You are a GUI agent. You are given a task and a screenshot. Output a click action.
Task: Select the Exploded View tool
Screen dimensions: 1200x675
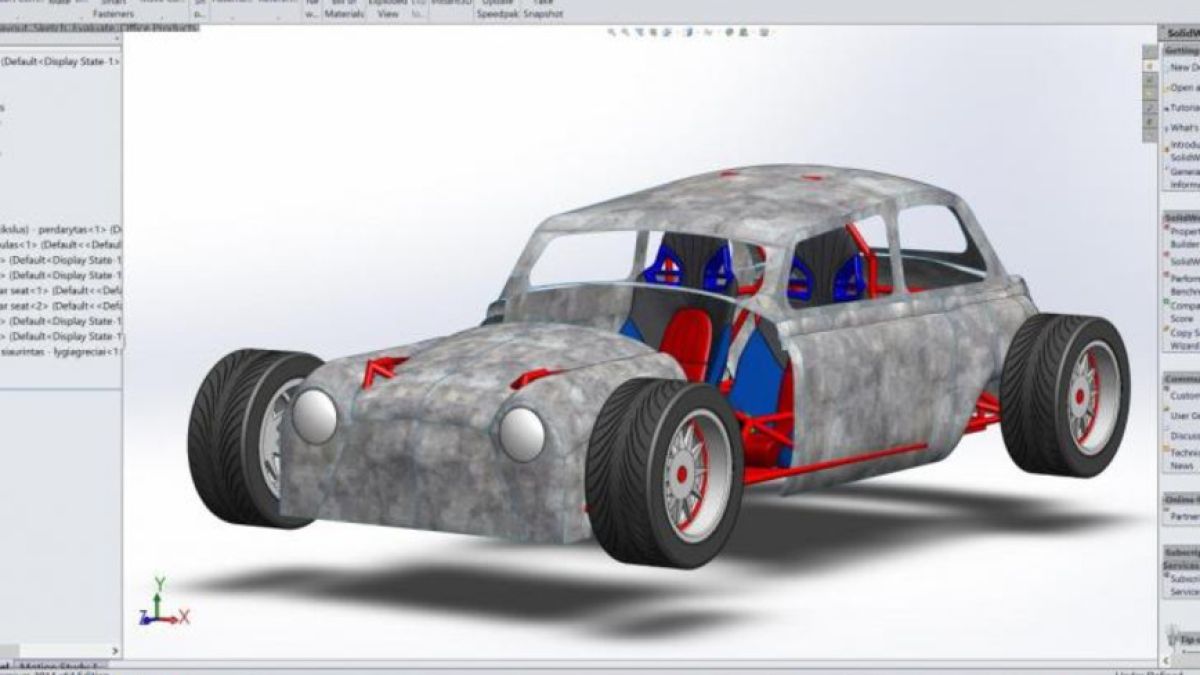(388, 9)
